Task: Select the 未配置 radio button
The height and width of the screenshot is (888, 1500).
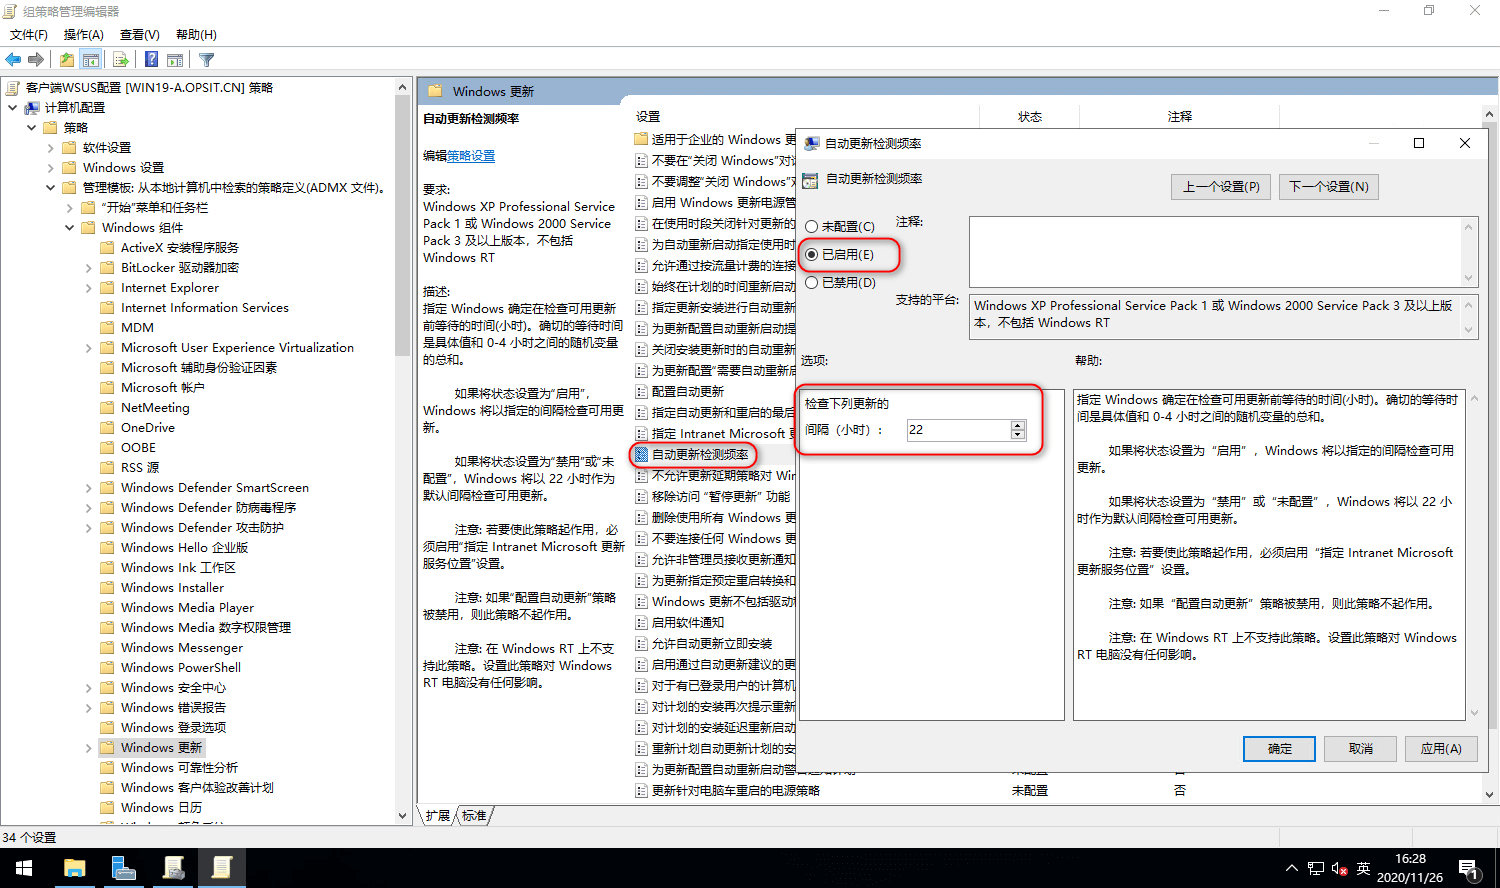Action: 811,226
